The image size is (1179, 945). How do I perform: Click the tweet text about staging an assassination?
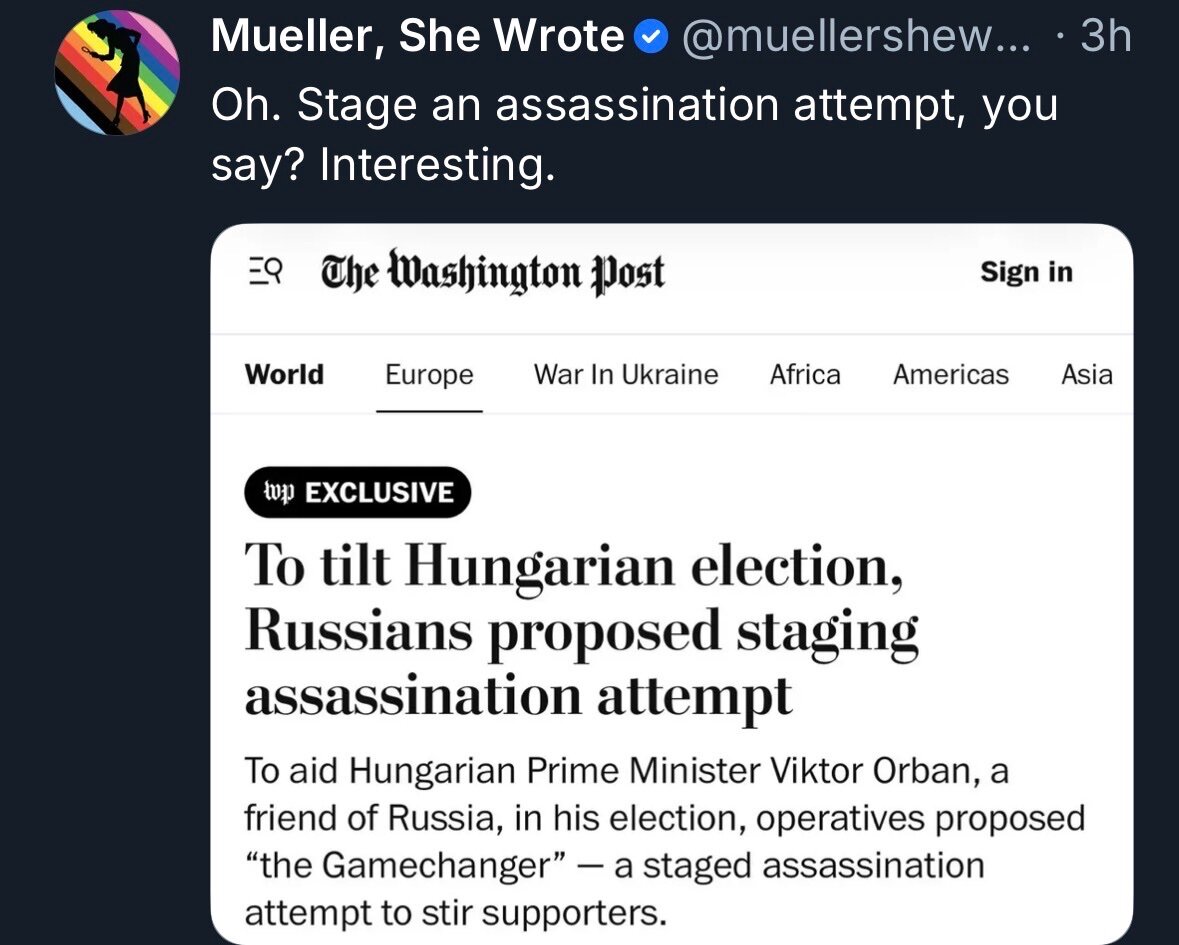[633, 133]
